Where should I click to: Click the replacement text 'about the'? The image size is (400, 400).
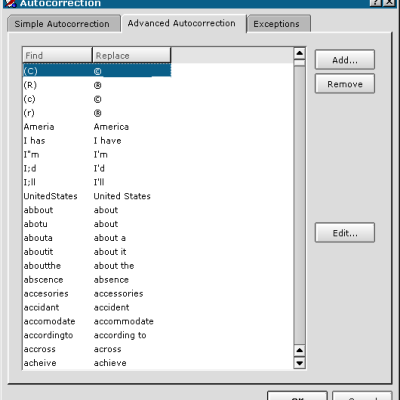click(114, 266)
